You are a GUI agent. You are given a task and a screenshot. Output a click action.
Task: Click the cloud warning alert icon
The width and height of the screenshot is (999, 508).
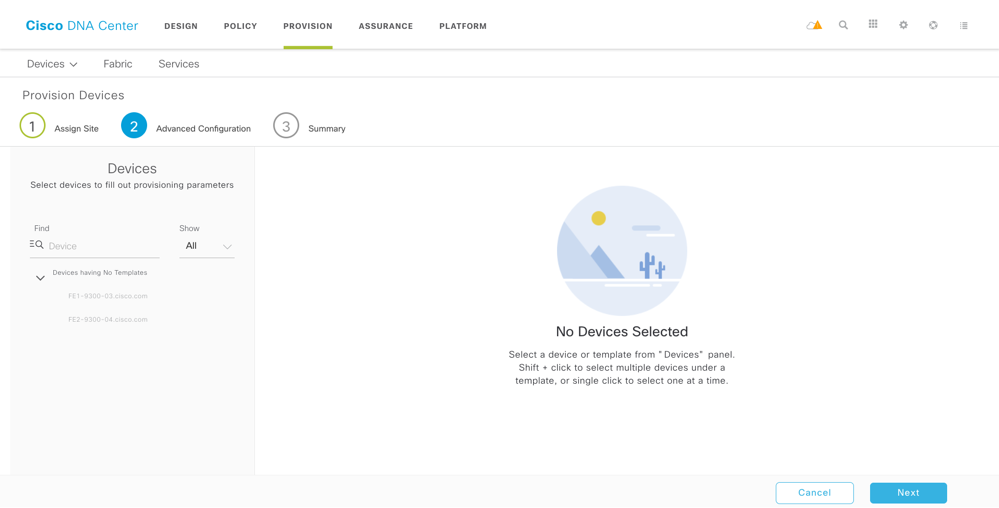(814, 25)
